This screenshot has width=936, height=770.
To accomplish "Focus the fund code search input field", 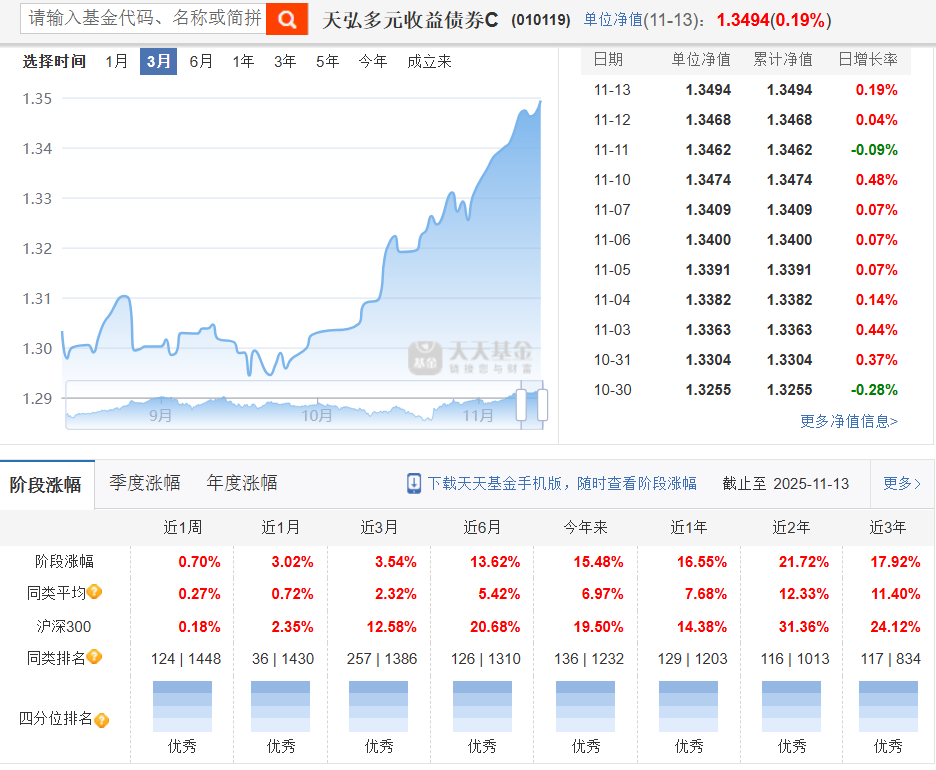I will tap(143, 19).
